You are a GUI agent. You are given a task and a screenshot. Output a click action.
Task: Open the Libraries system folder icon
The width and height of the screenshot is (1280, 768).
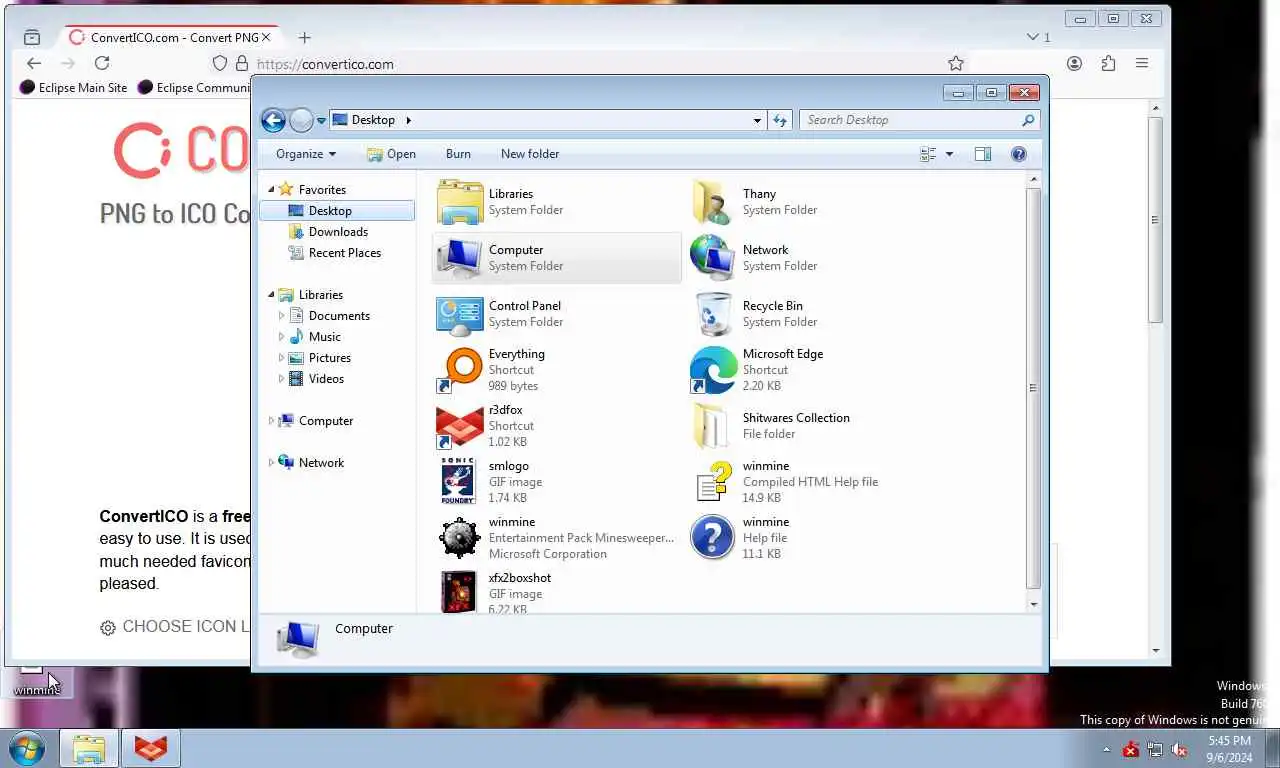tap(460, 202)
